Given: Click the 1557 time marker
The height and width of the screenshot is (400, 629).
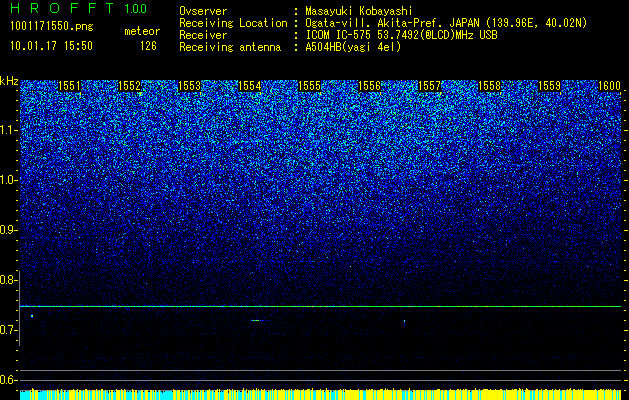Looking at the screenshot, I should (430, 86).
